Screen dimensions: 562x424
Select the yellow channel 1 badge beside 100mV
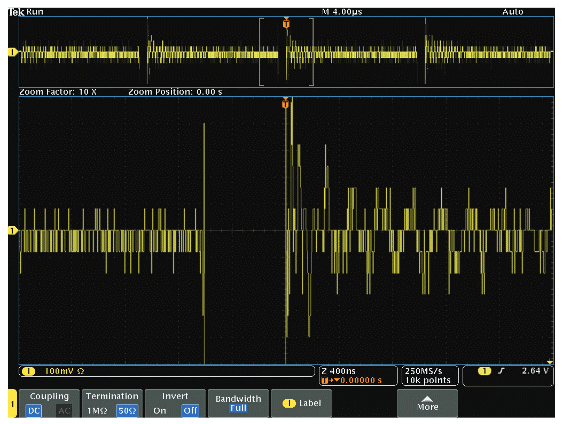[x=28, y=371]
